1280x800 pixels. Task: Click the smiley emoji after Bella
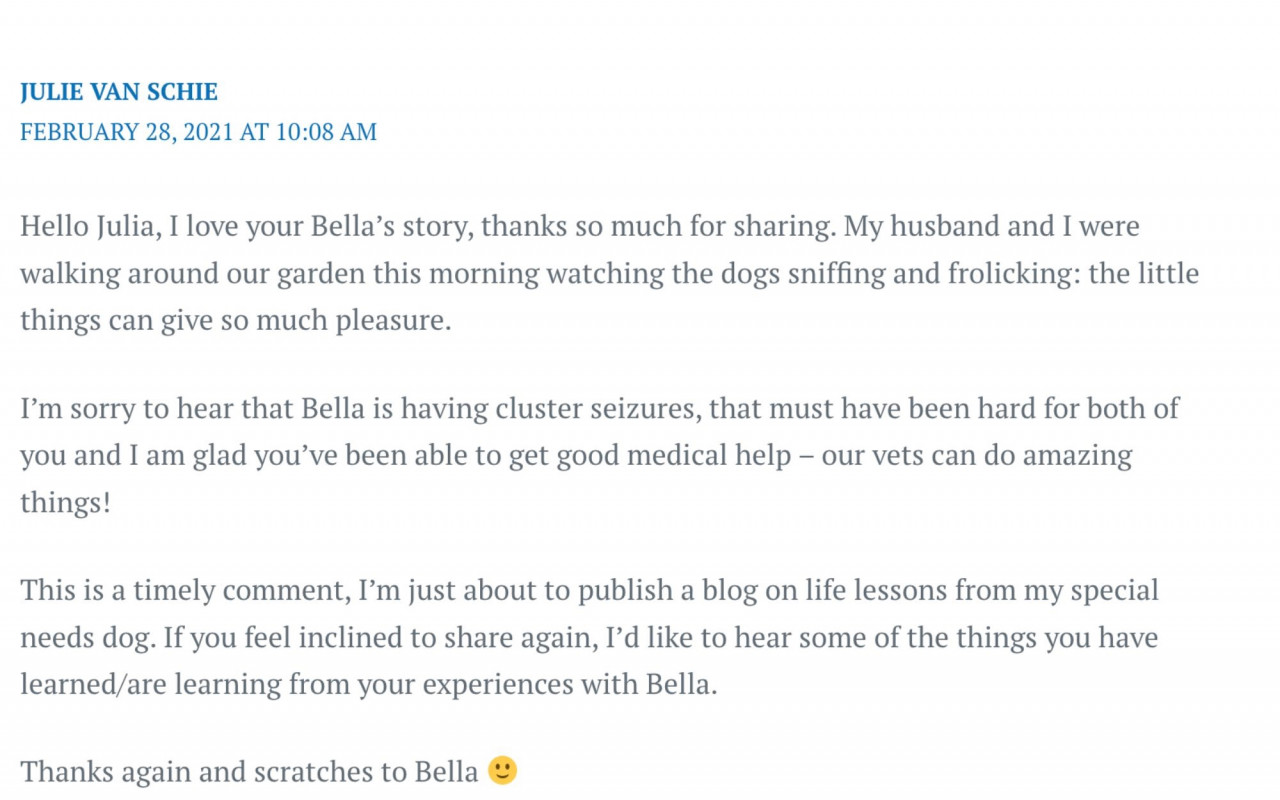click(503, 771)
